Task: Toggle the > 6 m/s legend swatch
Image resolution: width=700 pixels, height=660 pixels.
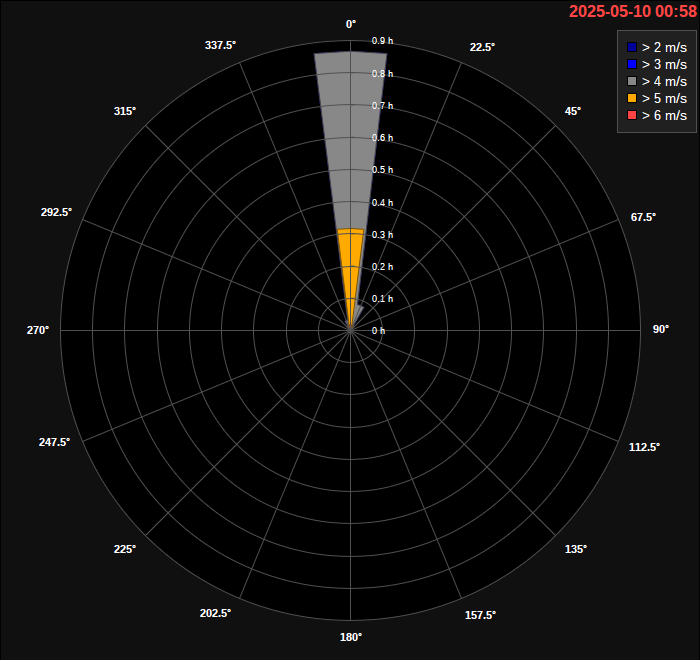Action: [x=632, y=115]
